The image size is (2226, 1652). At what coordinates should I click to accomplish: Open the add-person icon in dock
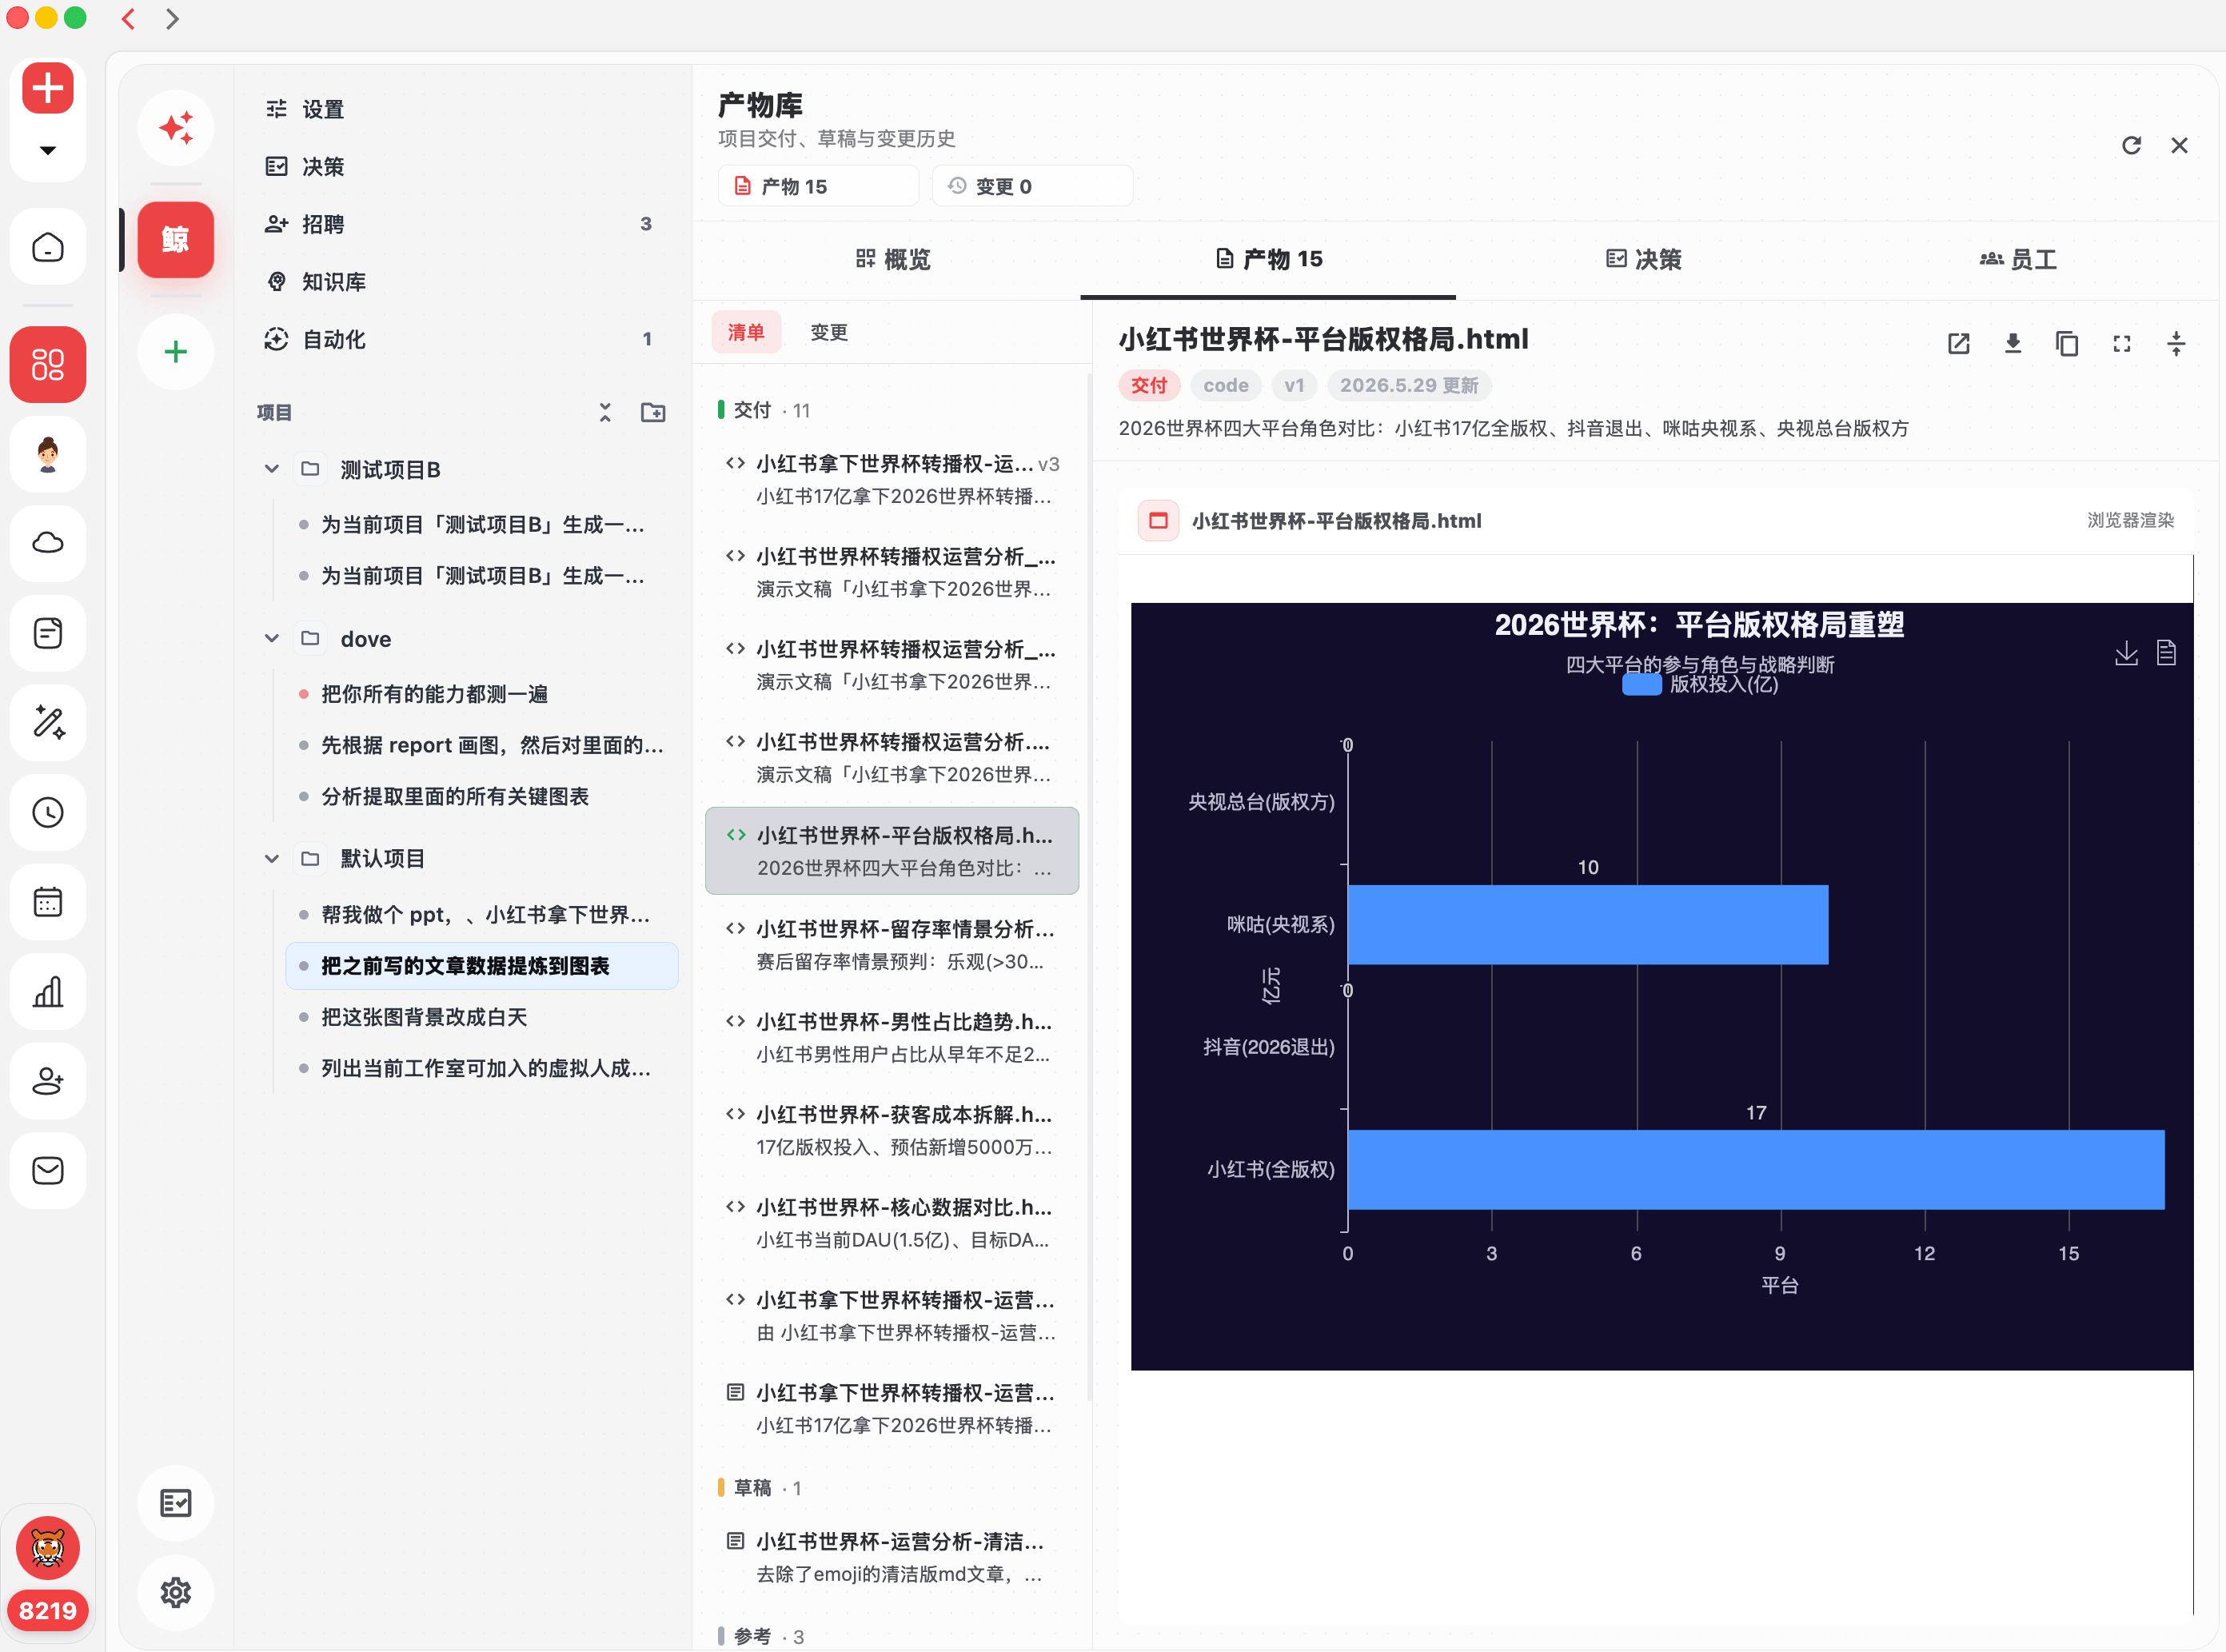pos(47,1081)
